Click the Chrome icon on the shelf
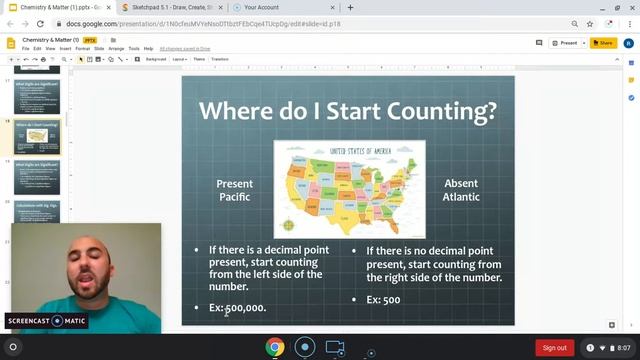The image size is (640, 360). pos(275,347)
